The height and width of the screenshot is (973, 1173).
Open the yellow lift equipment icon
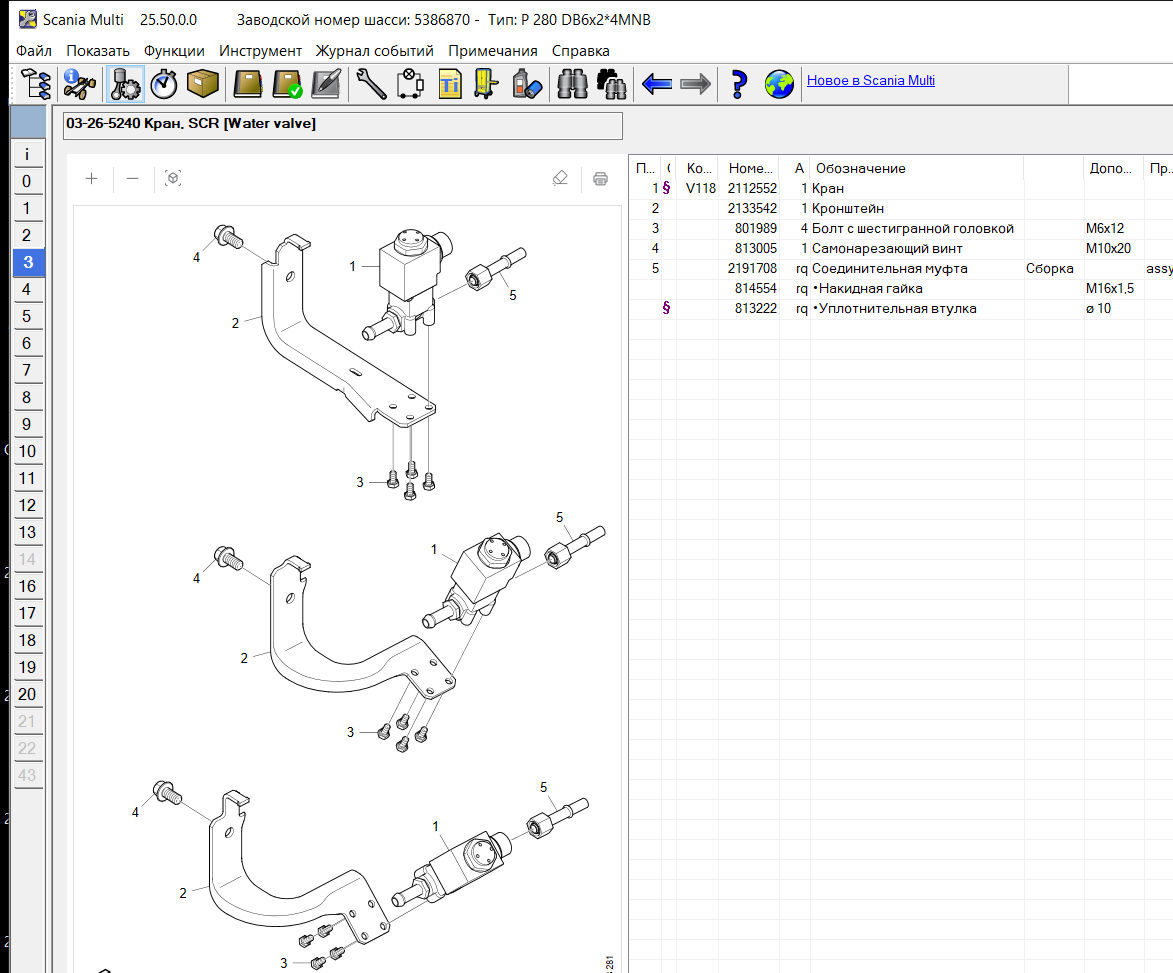[x=486, y=84]
